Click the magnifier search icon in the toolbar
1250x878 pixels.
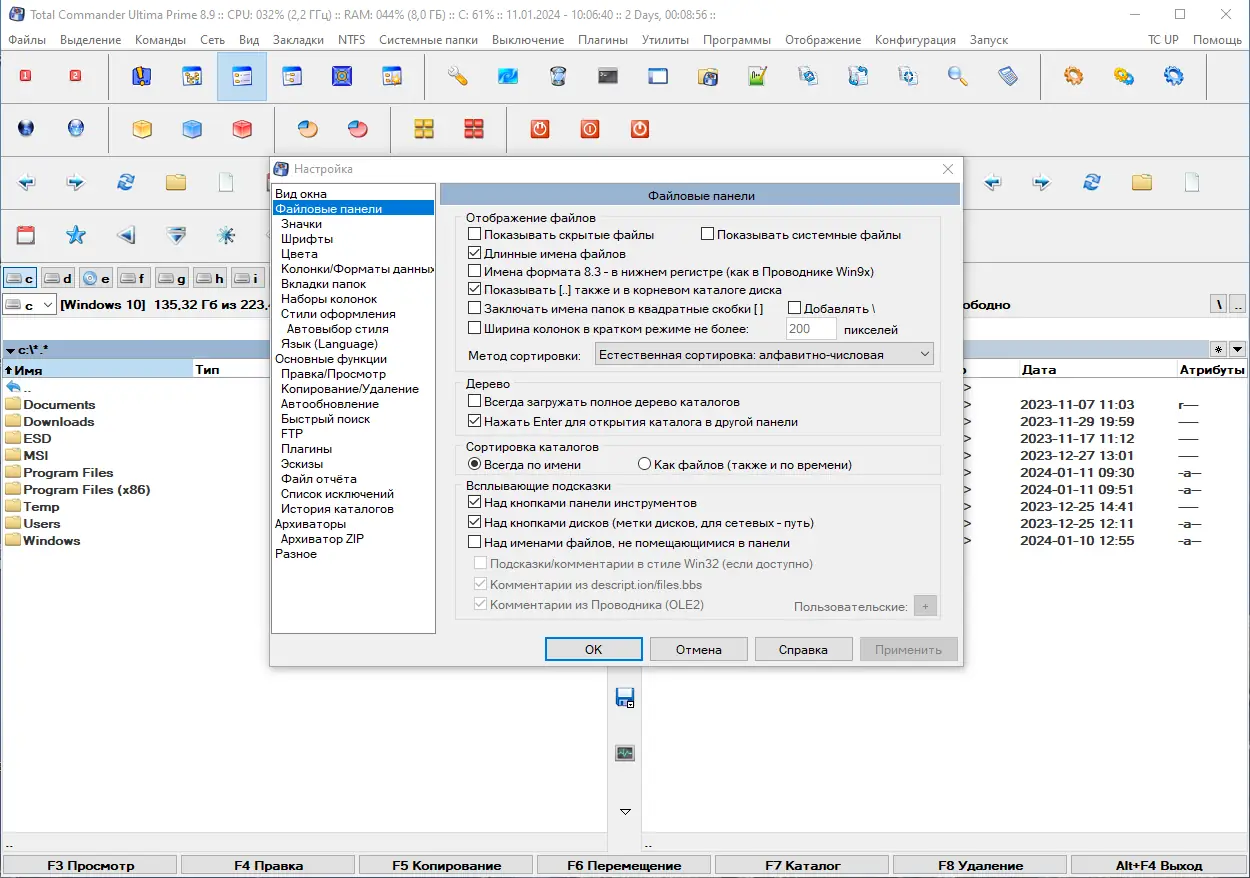pyautogui.click(x=957, y=76)
